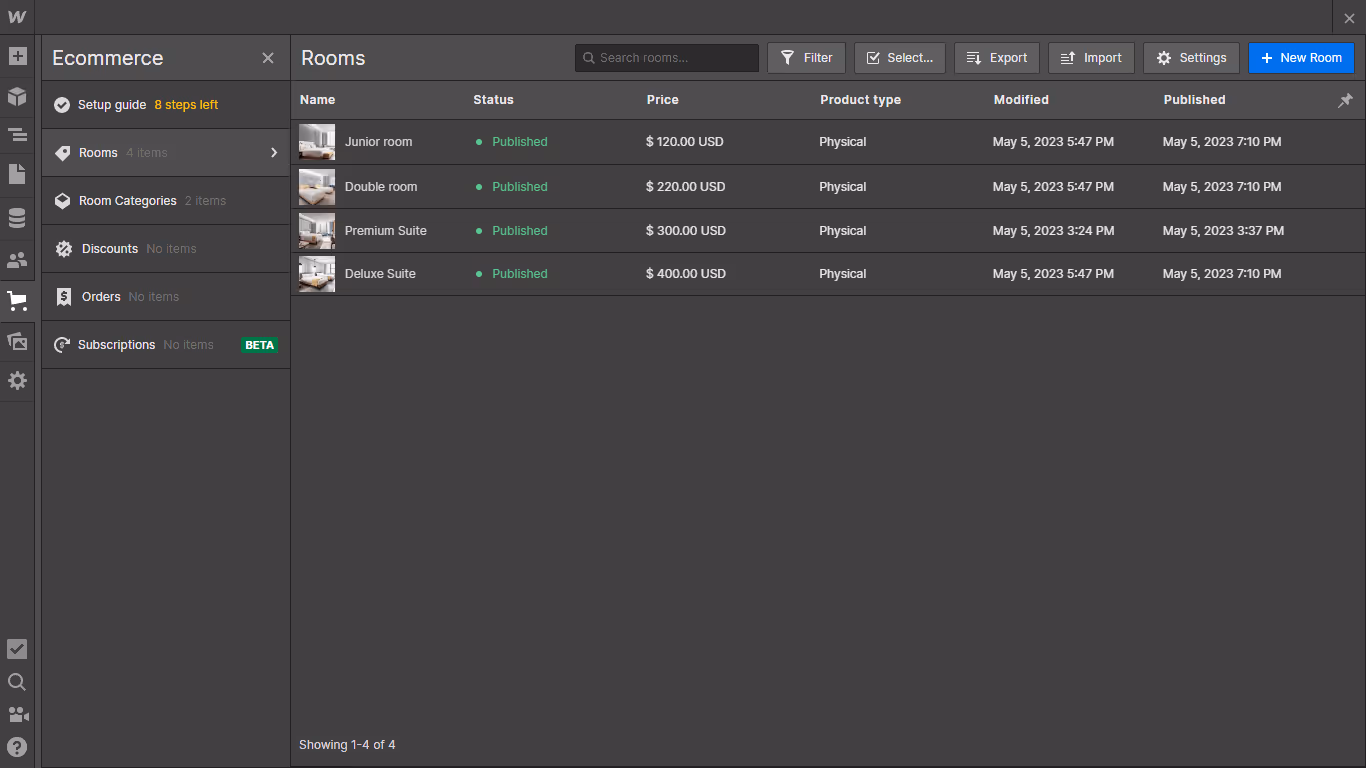Open the Navigator panel
The height and width of the screenshot is (768, 1366).
click(17, 134)
